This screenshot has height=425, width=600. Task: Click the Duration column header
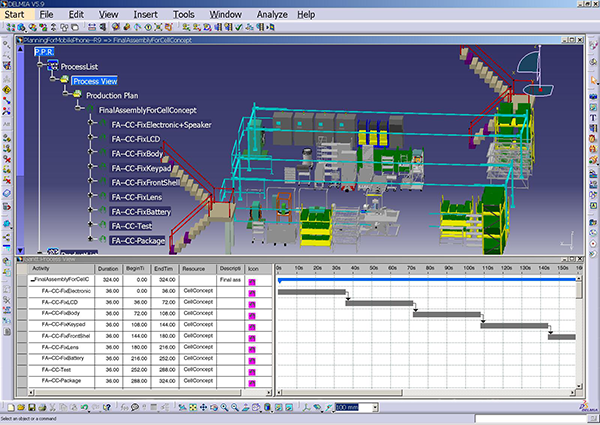[x=108, y=268]
